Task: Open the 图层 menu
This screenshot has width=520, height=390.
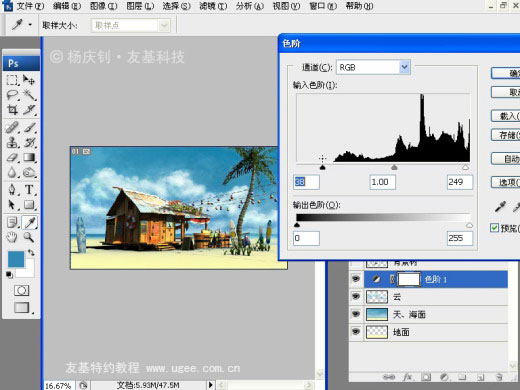Action: point(140,6)
